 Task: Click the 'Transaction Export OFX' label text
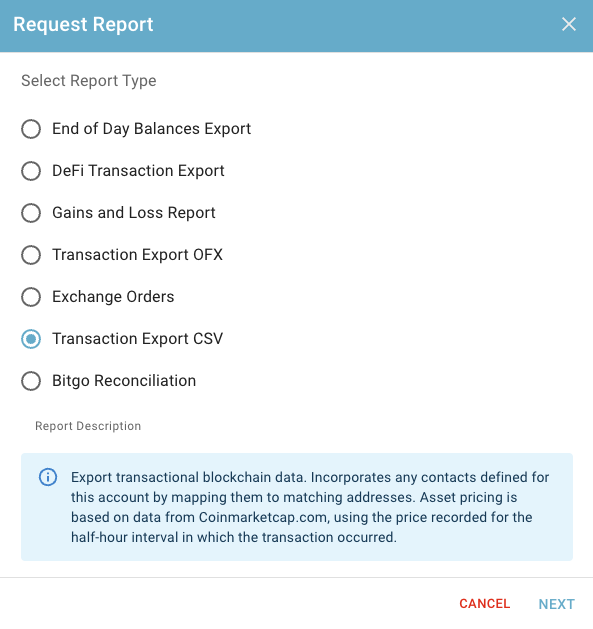[x=138, y=255]
